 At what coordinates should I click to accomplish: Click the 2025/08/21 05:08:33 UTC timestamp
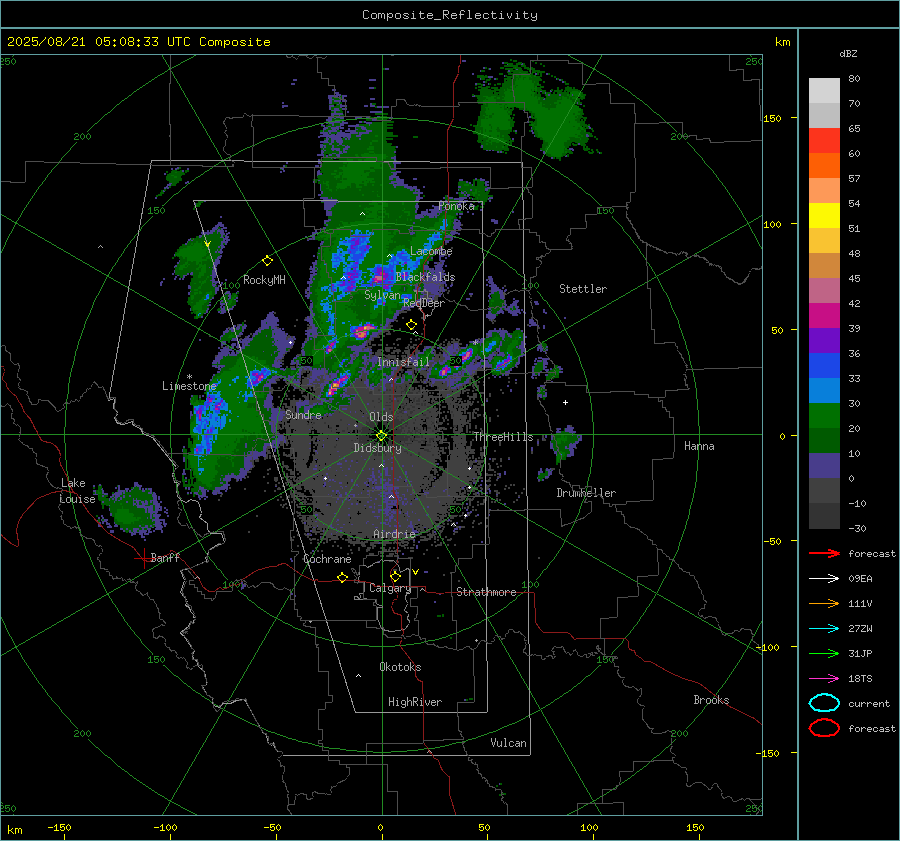[x=99, y=42]
